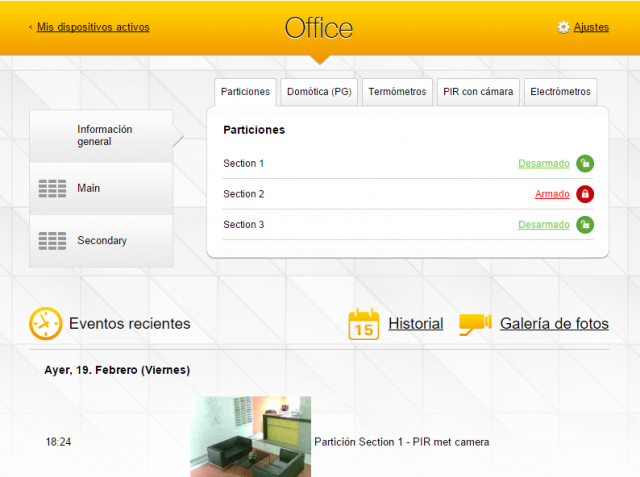Viewport: 640px width, 477px height.
Task: Open the Particiones tab
Action: (245, 92)
